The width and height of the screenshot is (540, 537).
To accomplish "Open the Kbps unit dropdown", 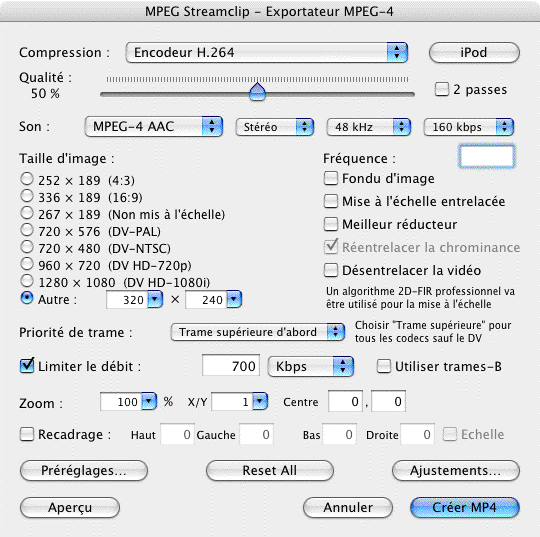I will coord(311,366).
